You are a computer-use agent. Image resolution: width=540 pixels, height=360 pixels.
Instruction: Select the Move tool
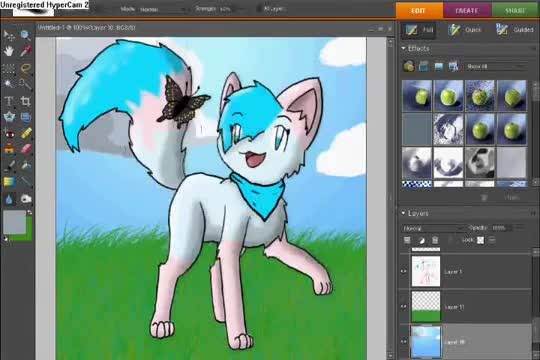(x=9, y=35)
